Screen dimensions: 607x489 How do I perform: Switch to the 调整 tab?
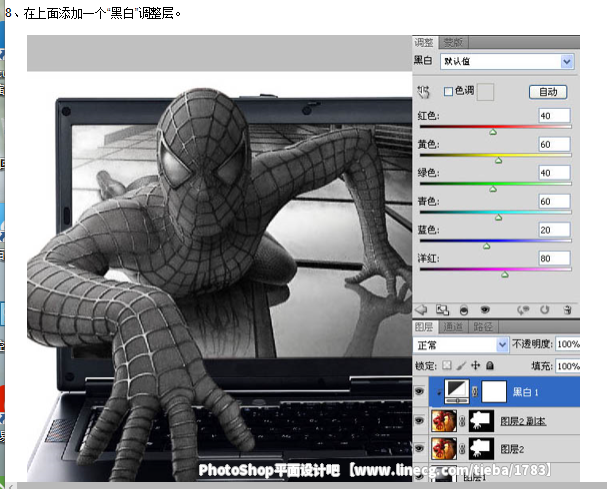tap(424, 42)
